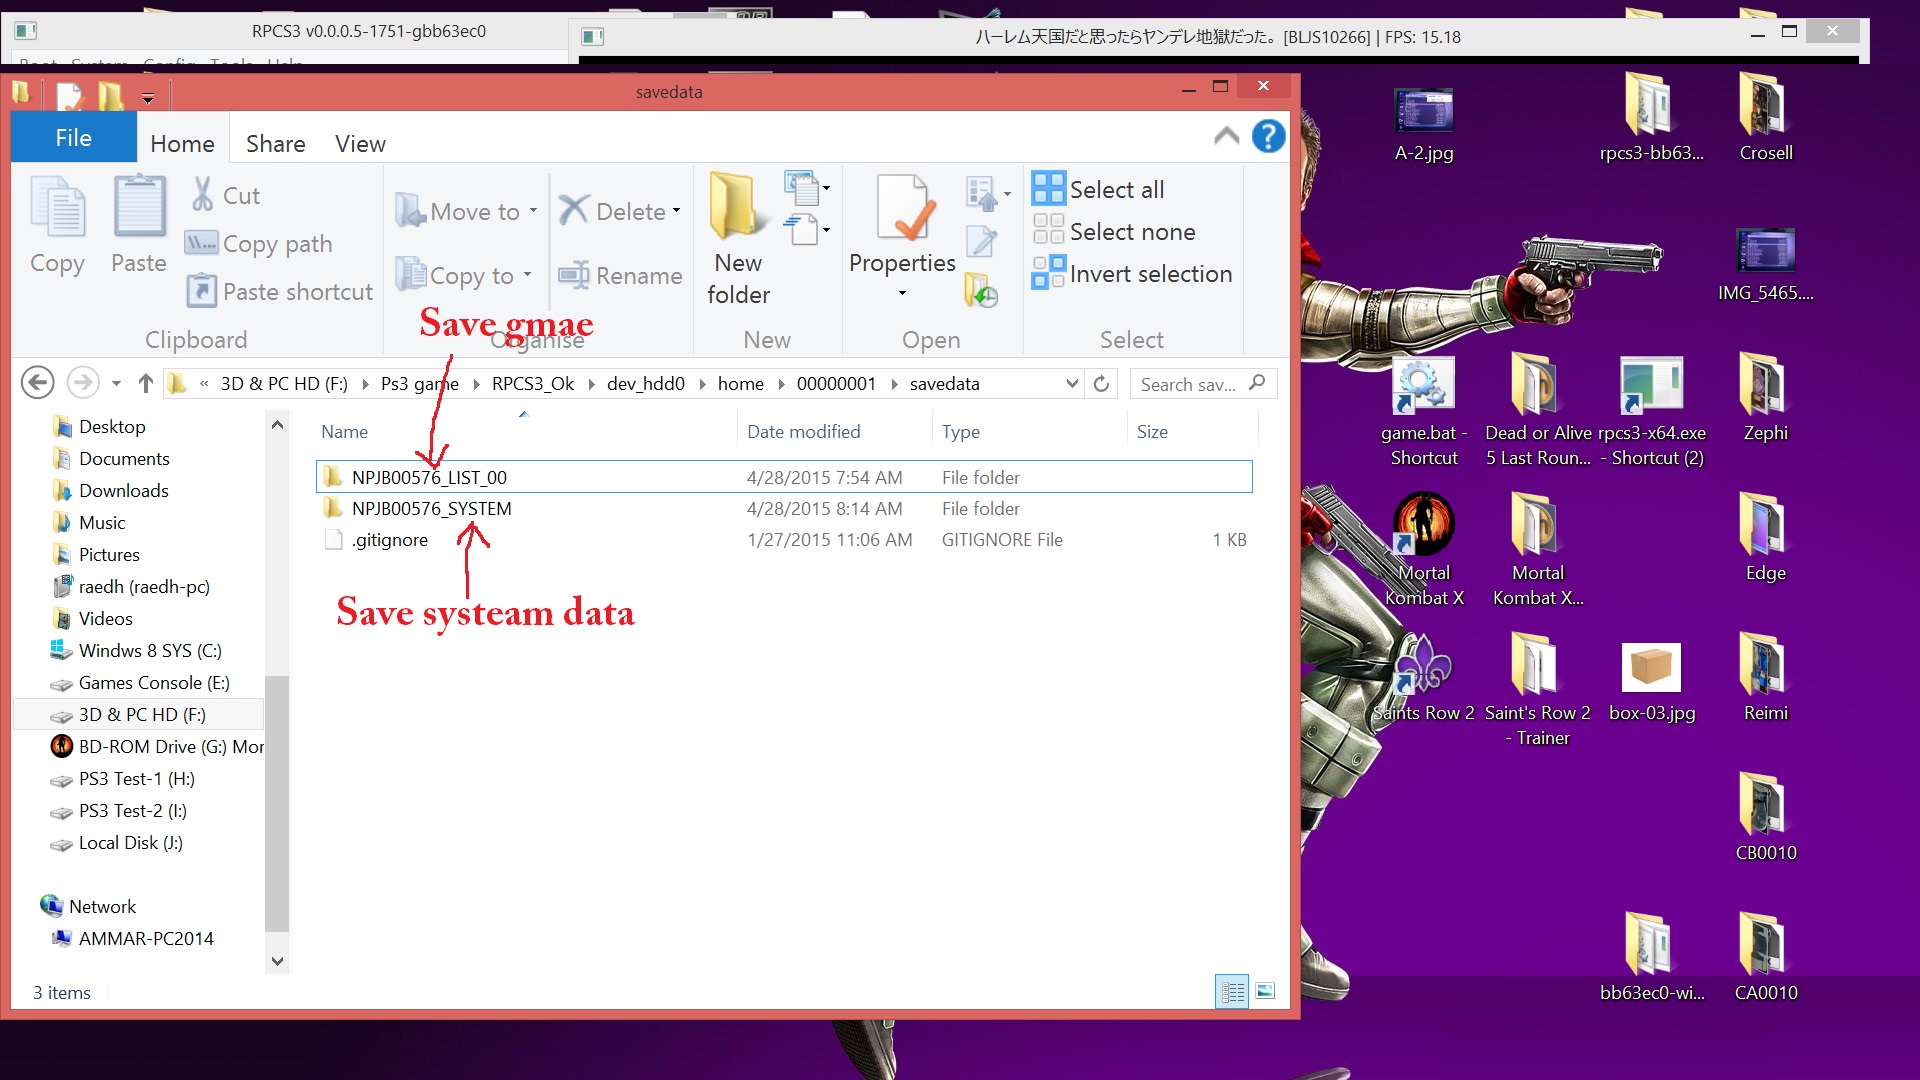Screen dimensions: 1920x1080
Task: Collapse the ribbon with chevron
Action: (1226, 136)
